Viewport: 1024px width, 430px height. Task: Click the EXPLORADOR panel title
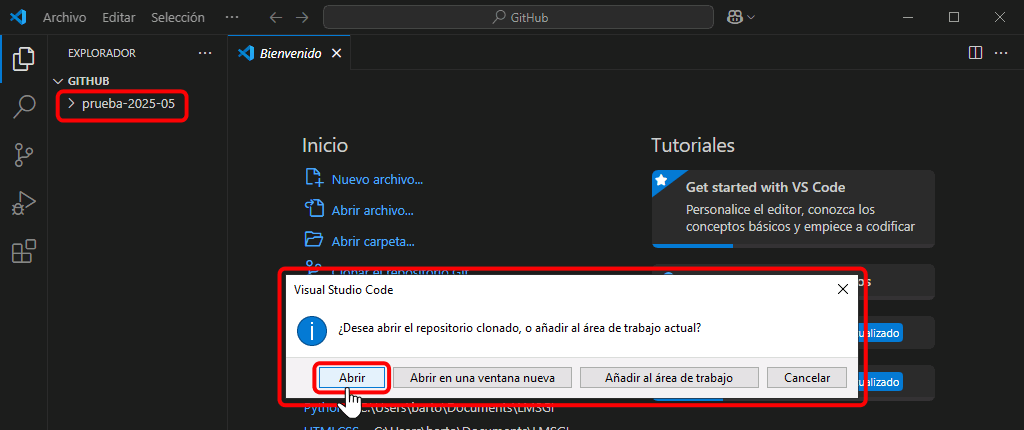pyautogui.click(x=102, y=53)
